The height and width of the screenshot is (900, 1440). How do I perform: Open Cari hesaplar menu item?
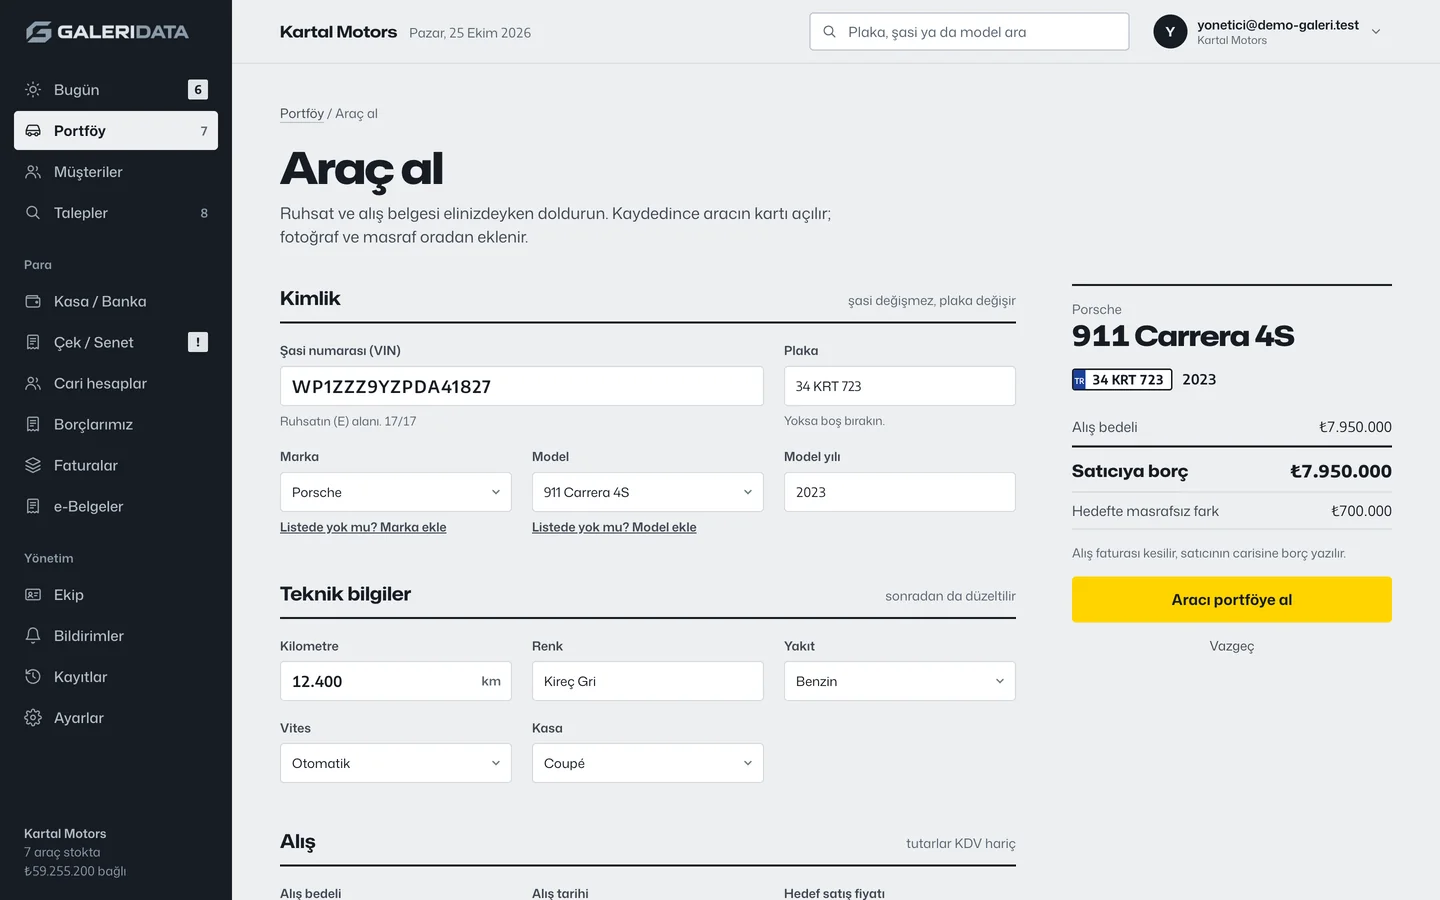(116, 383)
